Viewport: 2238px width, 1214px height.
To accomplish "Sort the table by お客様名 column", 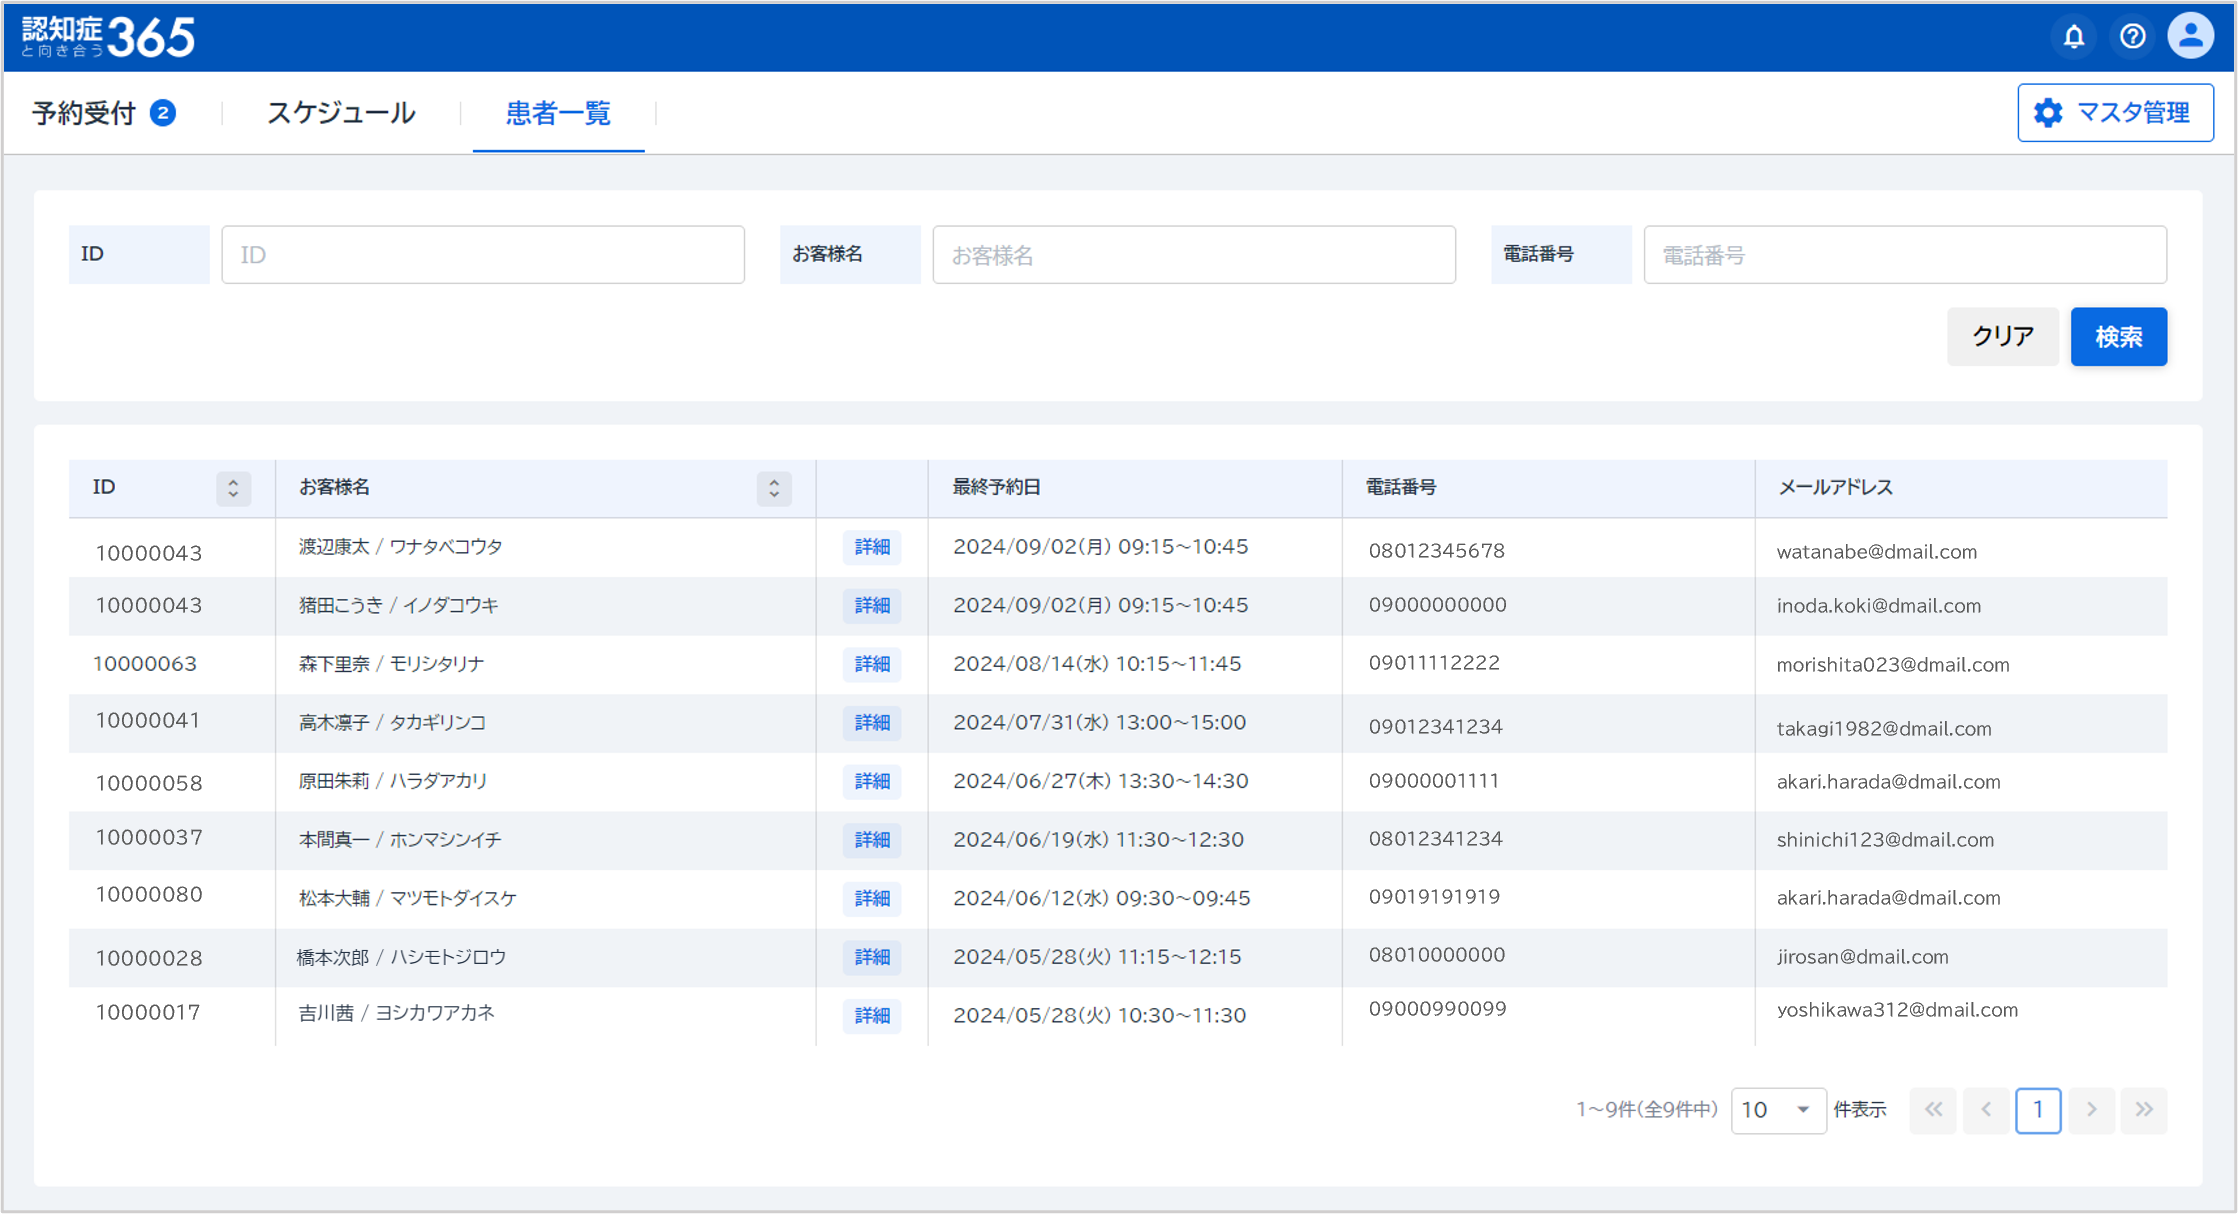I will (x=773, y=488).
